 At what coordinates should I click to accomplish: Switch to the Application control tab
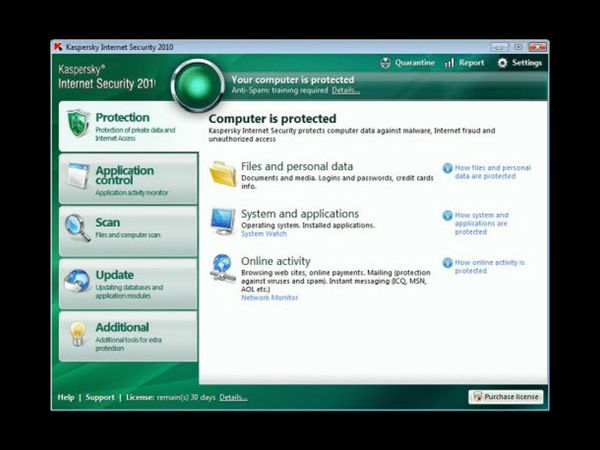click(x=129, y=179)
